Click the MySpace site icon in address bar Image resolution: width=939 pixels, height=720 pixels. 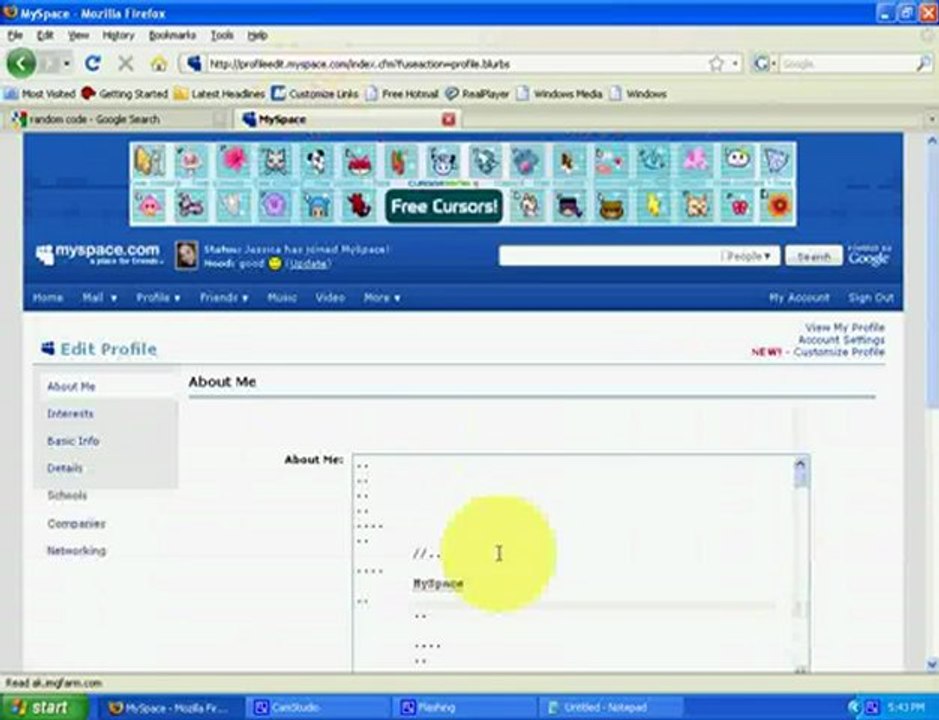194,63
